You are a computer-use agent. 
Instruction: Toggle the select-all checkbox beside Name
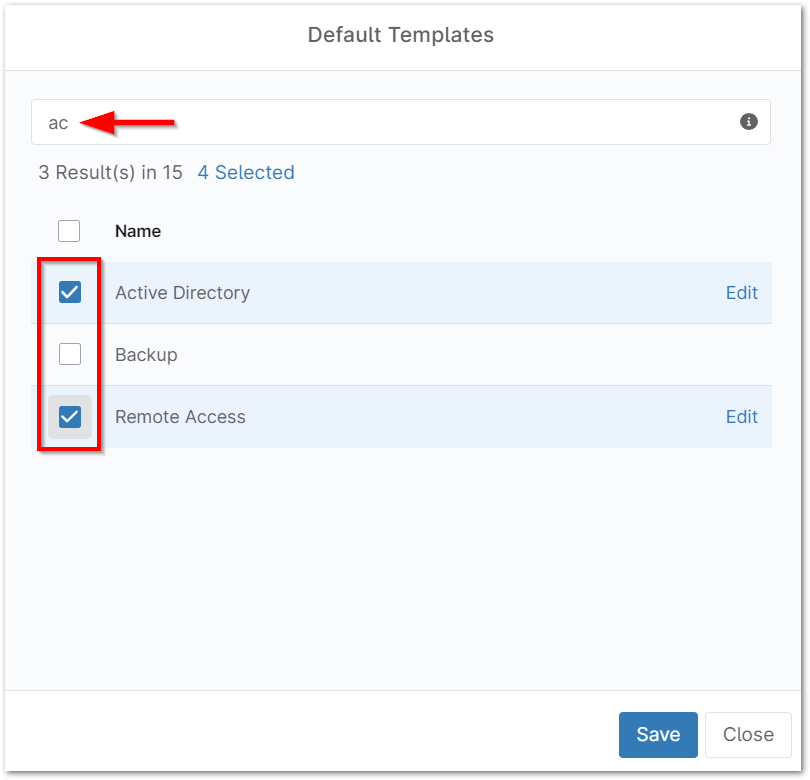(x=69, y=231)
